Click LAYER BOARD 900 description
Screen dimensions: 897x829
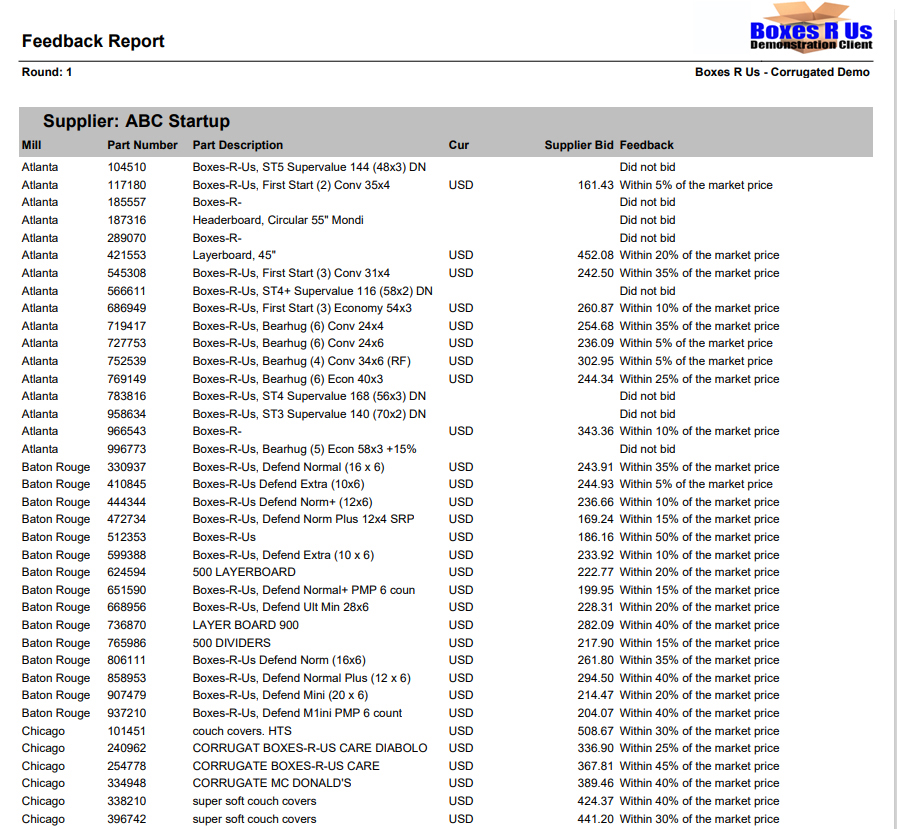(x=246, y=625)
